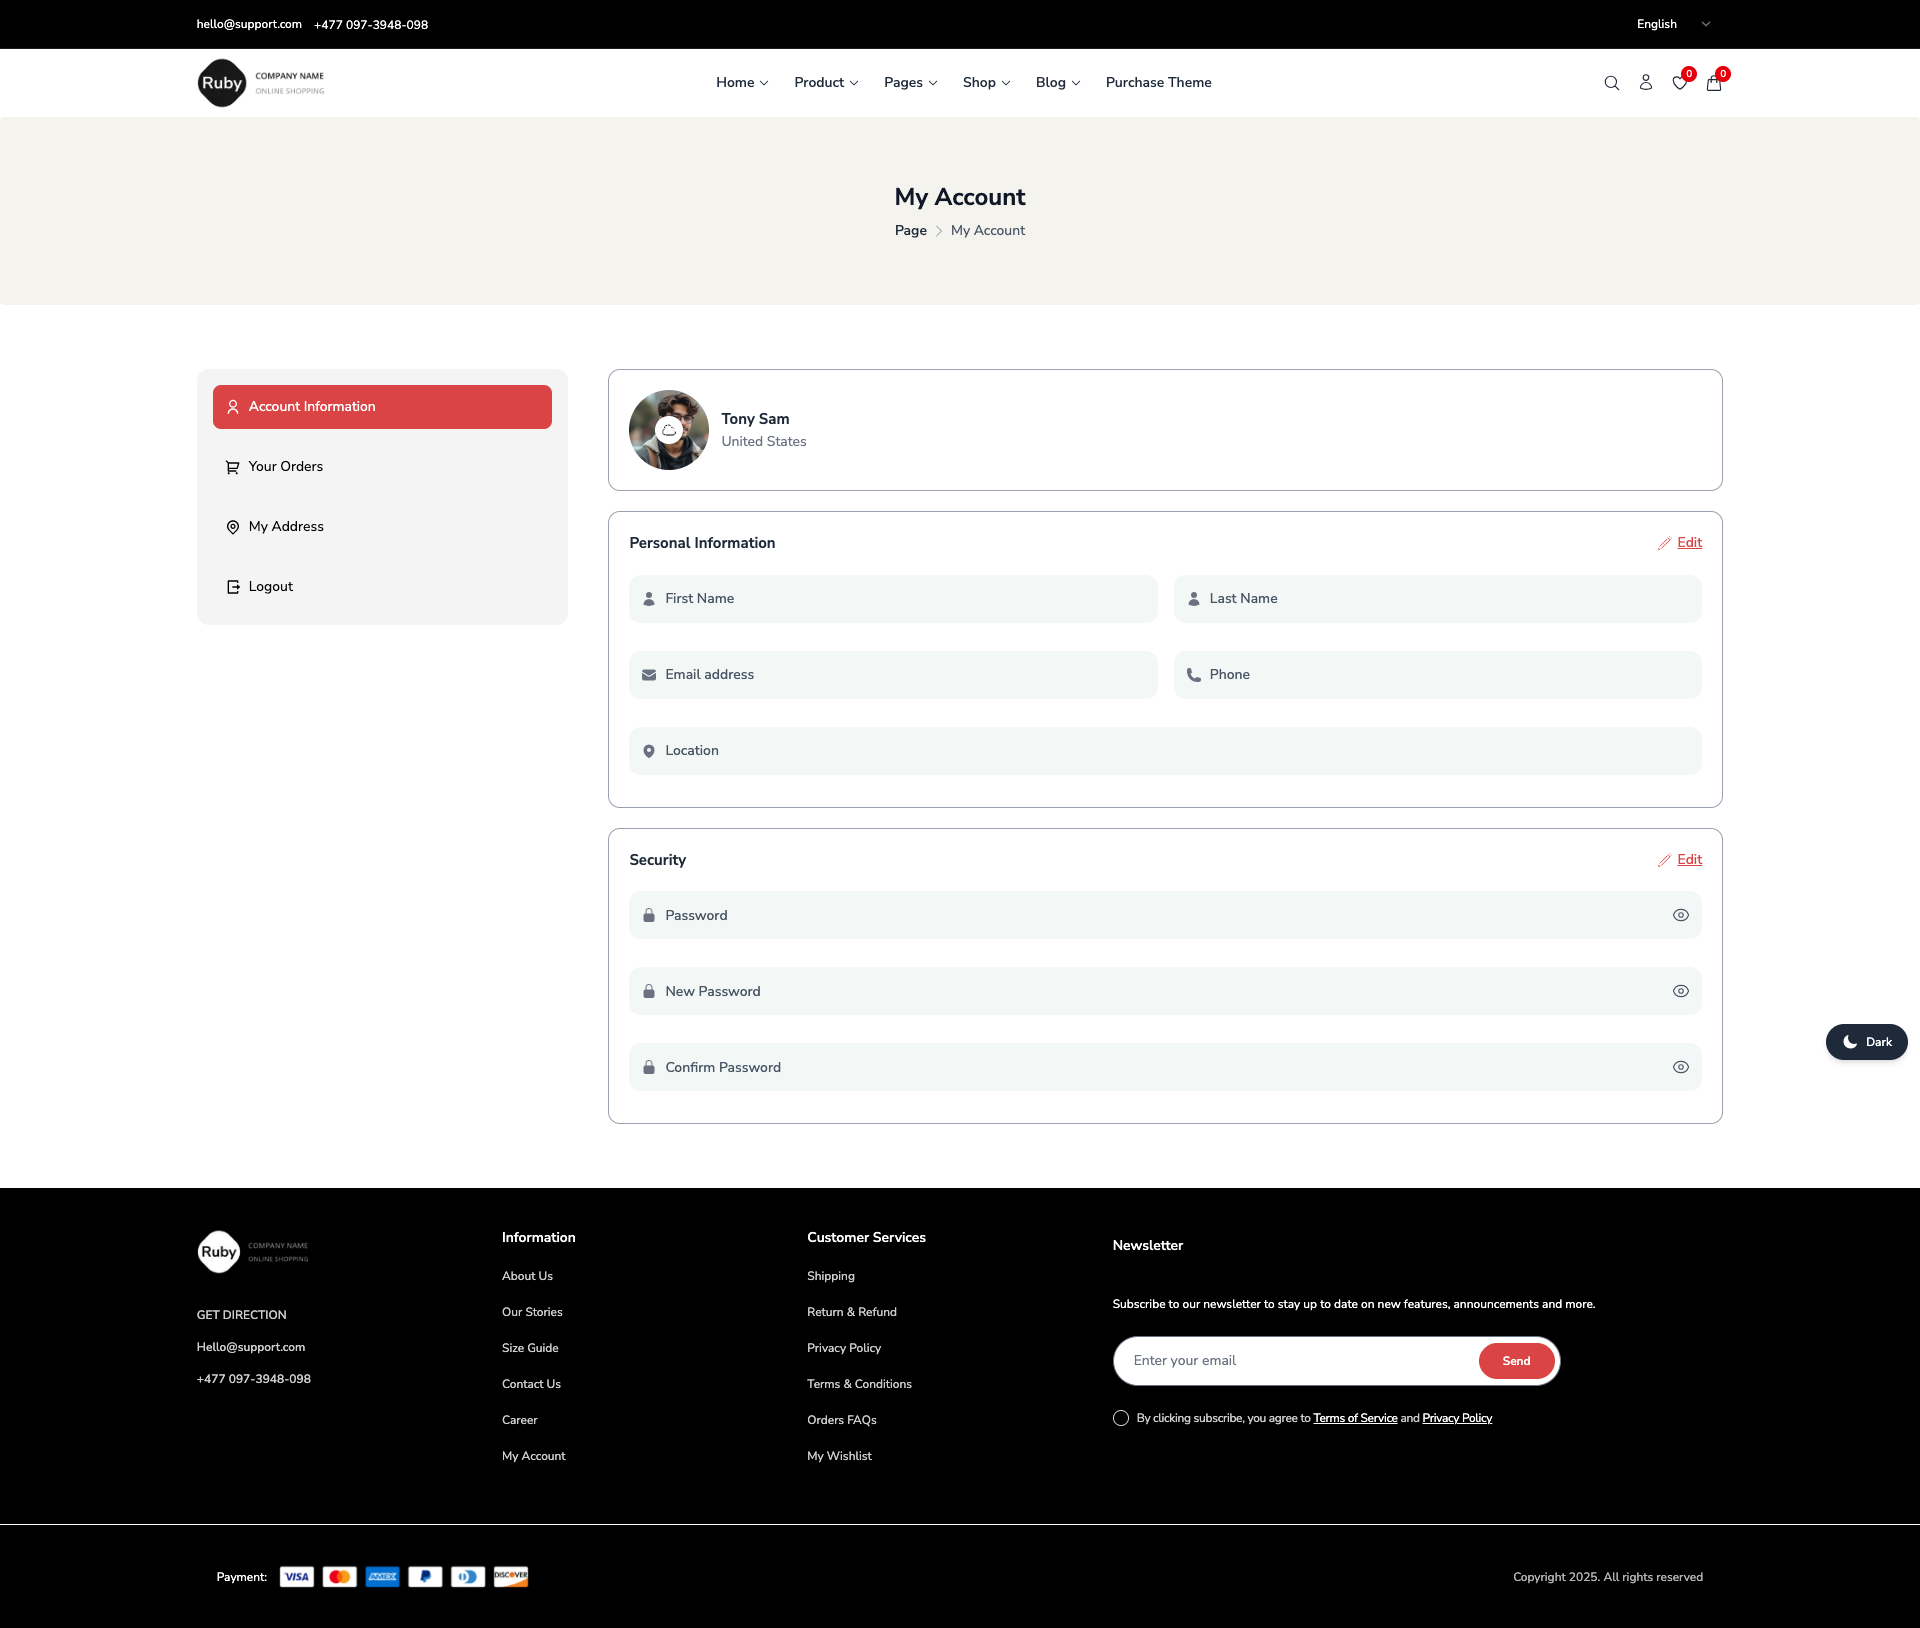Toggle visibility of Confirm Password field
This screenshot has height=1628, width=1920.
(x=1680, y=1067)
